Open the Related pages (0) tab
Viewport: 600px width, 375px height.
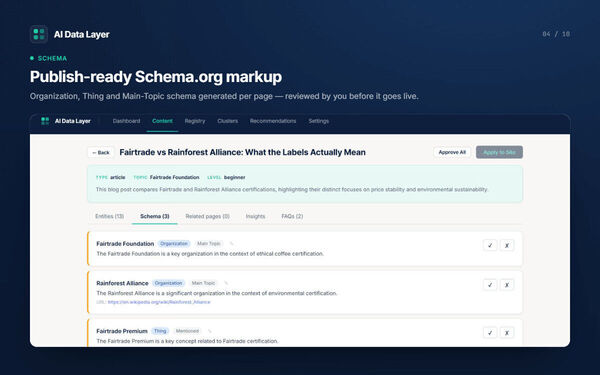point(207,216)
